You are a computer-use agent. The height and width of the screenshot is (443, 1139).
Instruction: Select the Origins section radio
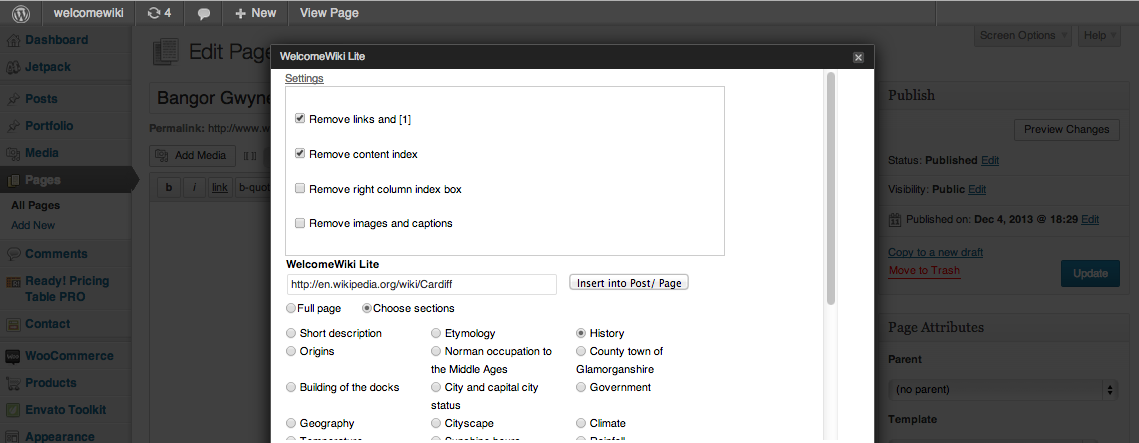tap(291, 351)
